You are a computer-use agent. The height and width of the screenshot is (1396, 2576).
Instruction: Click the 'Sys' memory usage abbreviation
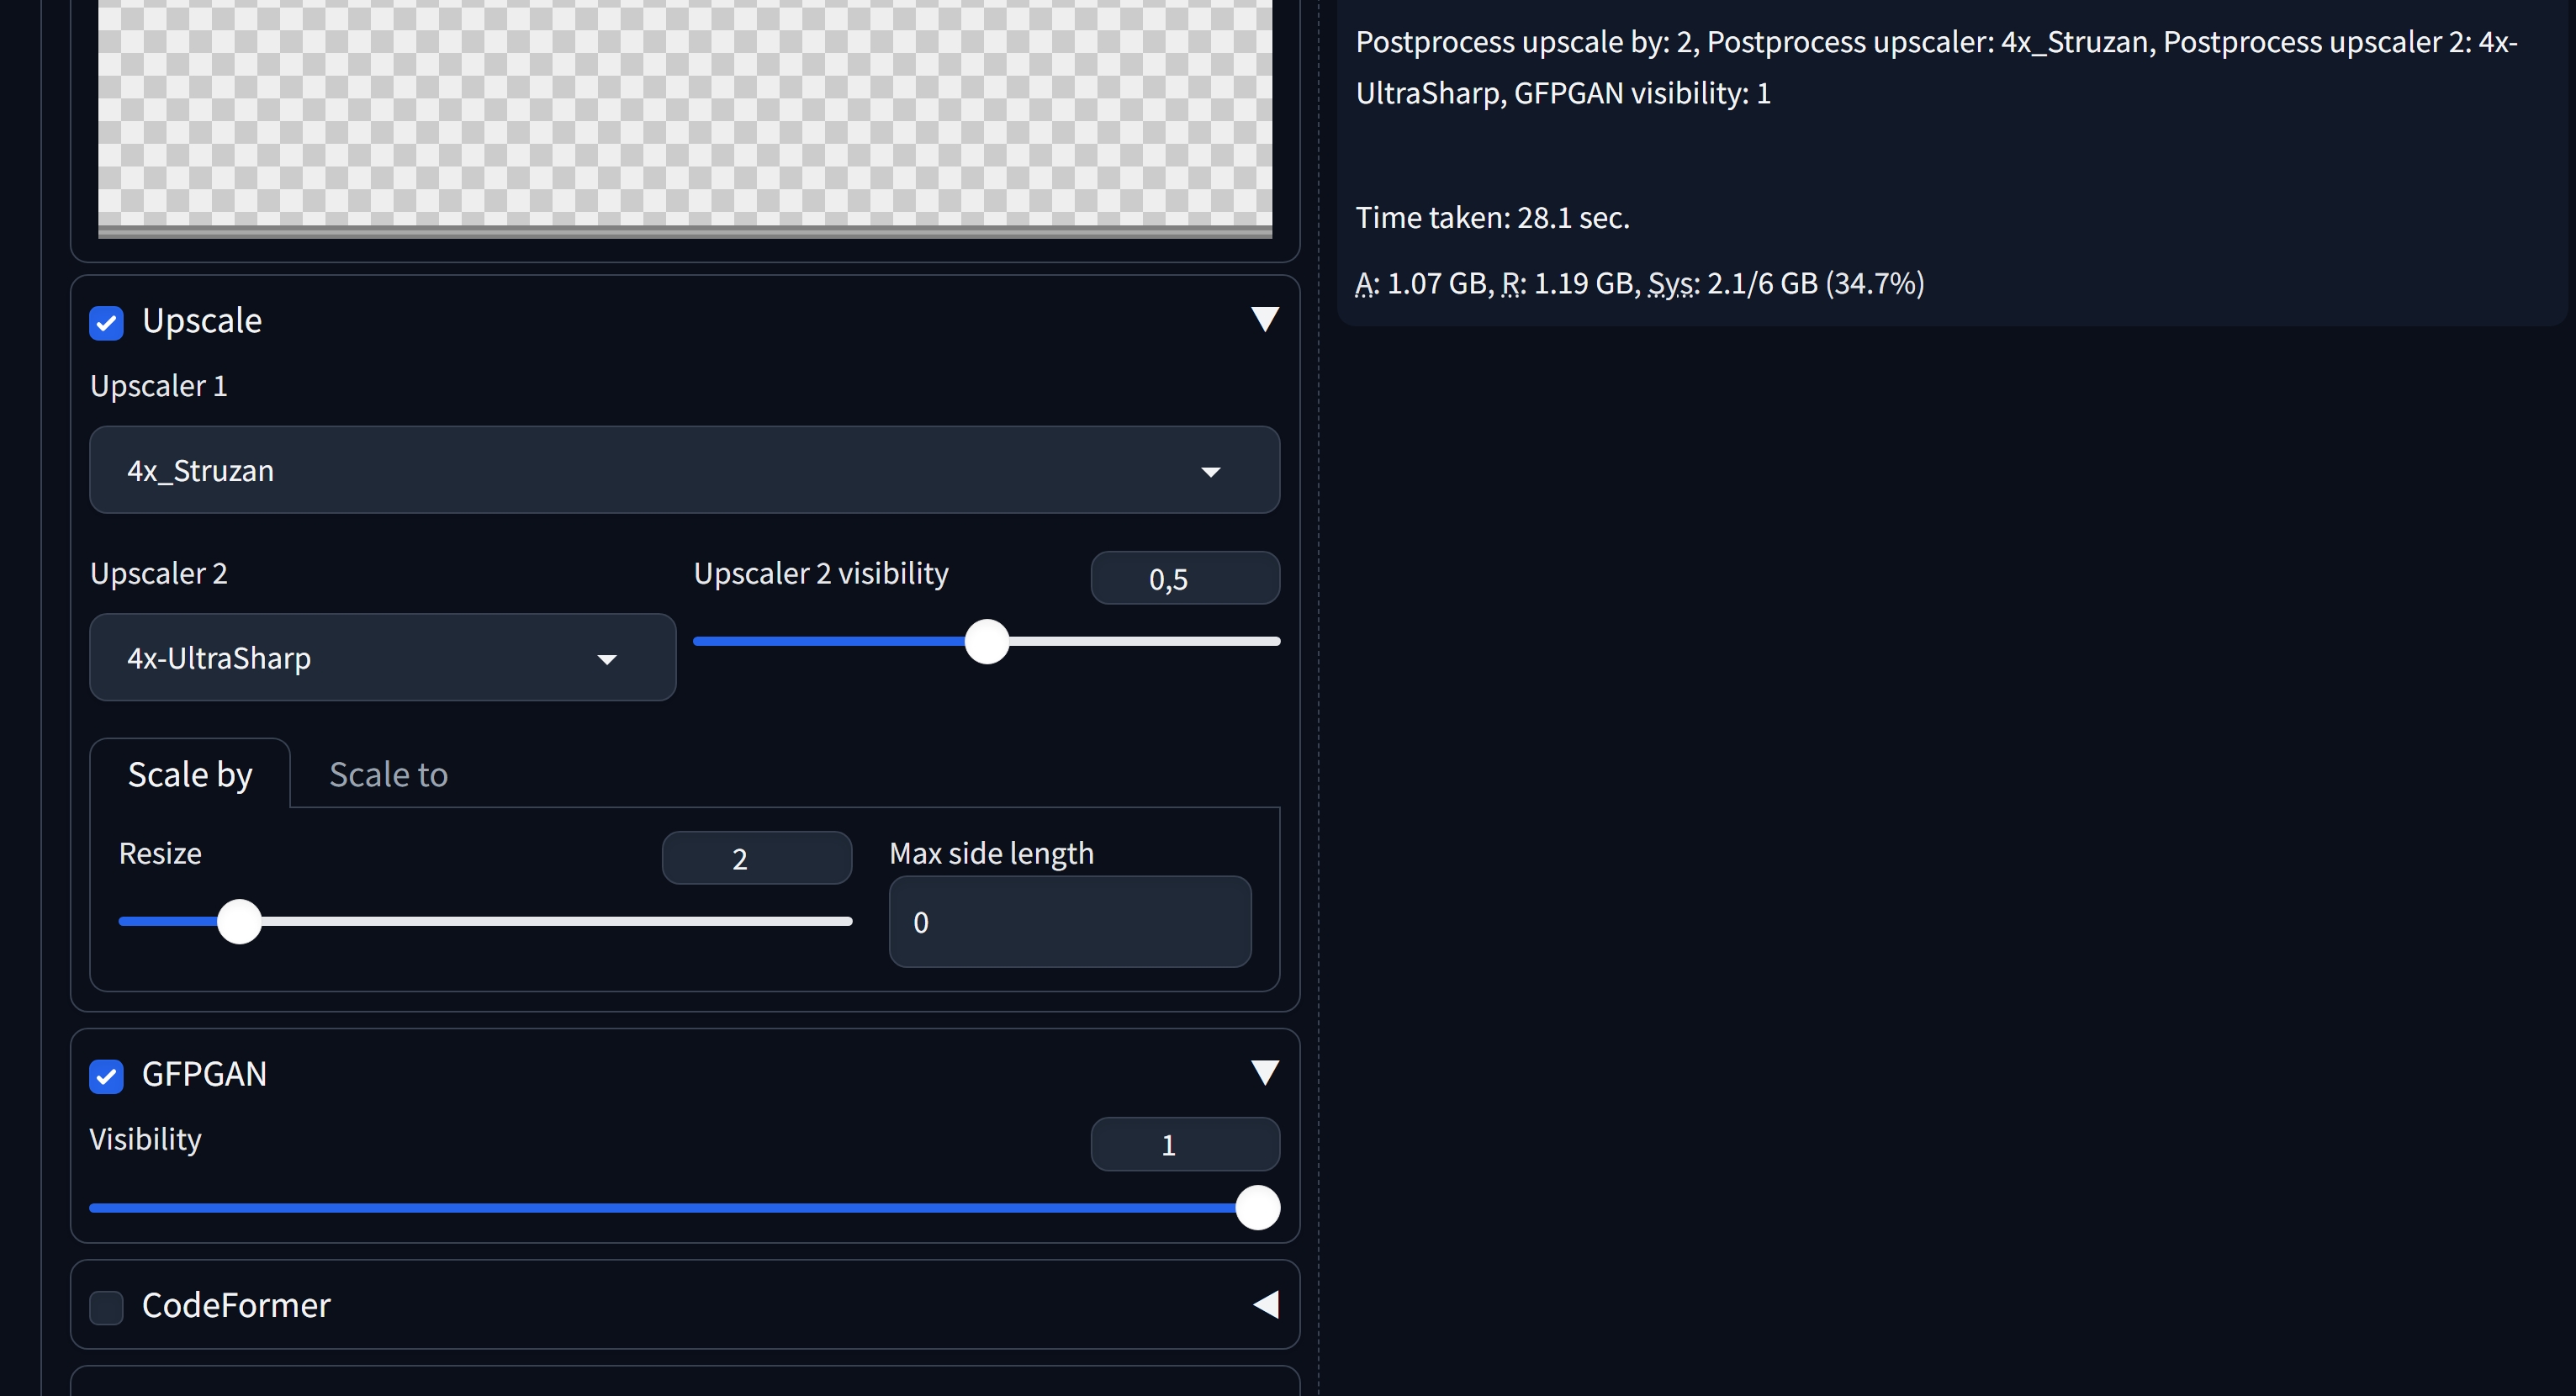point(1673,283)
